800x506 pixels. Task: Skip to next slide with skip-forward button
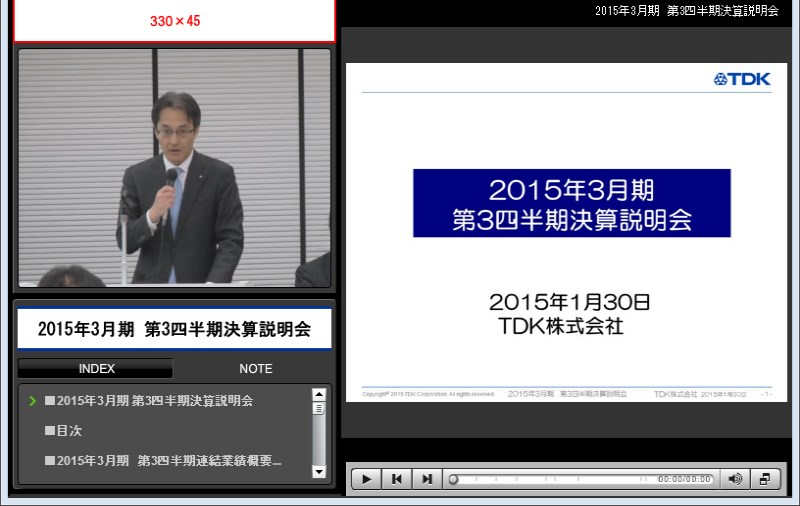click(x=427, y=479)
